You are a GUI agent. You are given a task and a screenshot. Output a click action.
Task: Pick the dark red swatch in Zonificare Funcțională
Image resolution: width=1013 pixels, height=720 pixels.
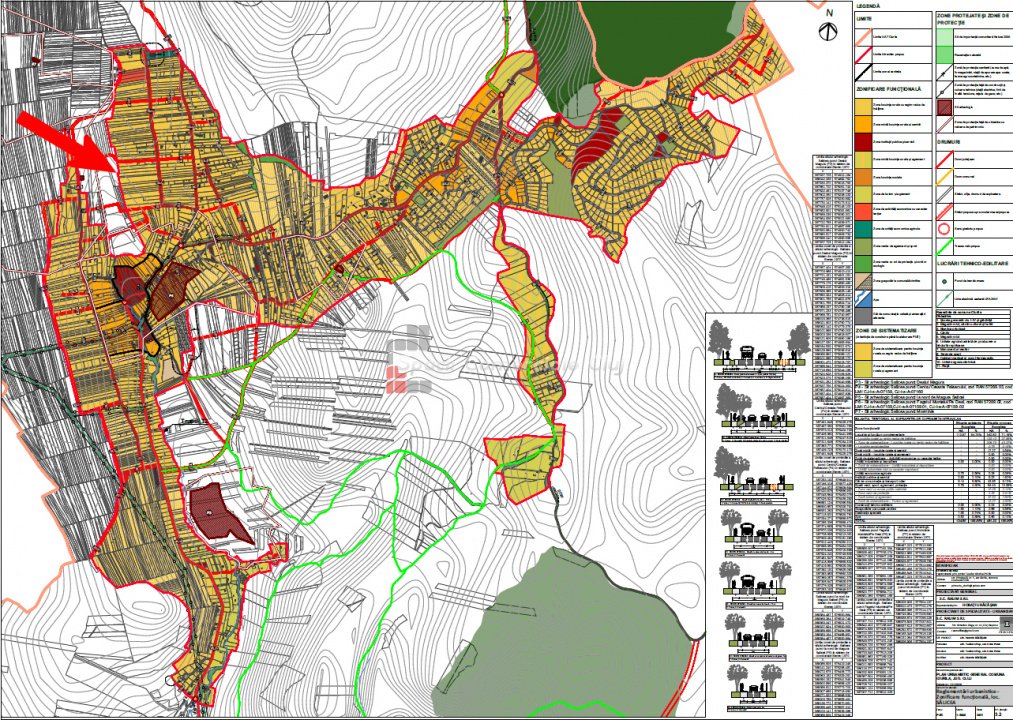tap(863, 141)
